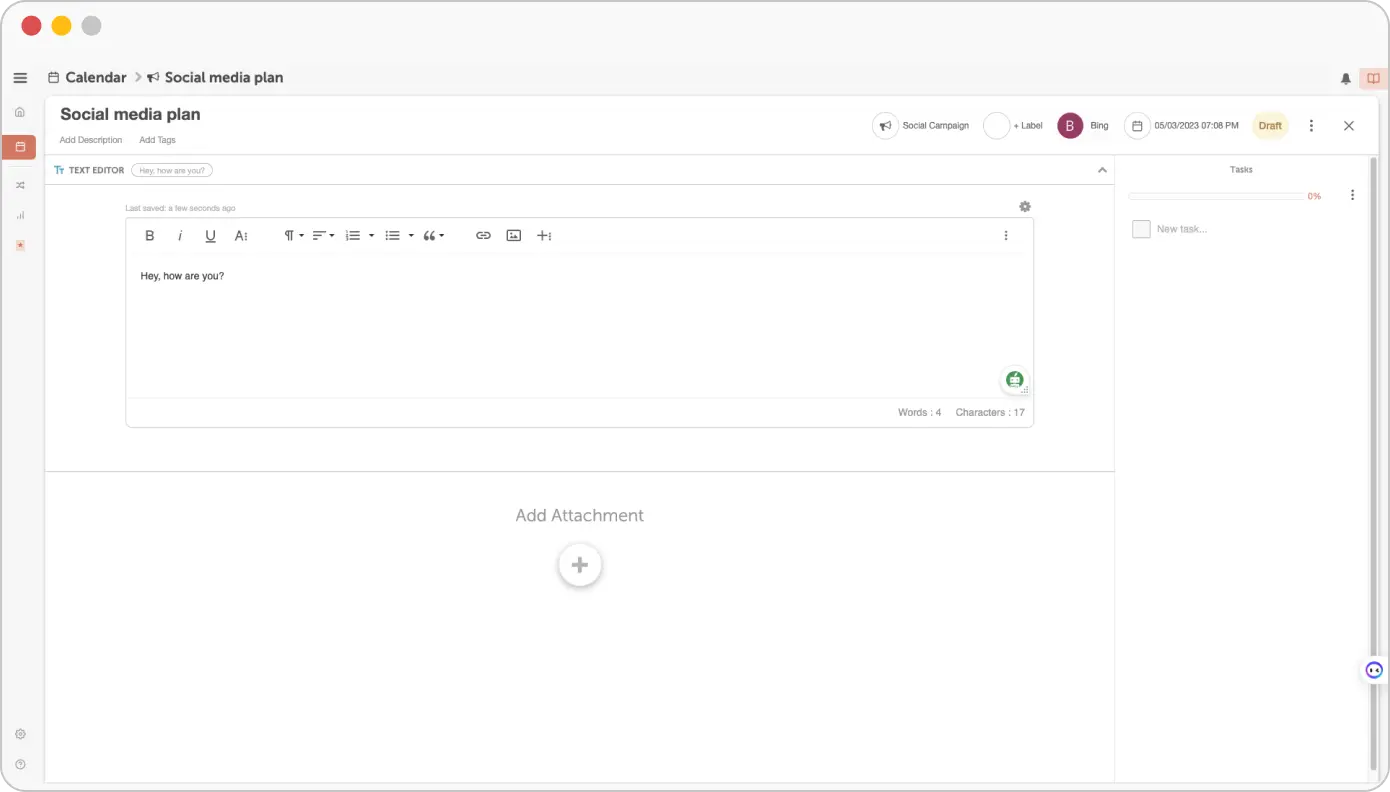This screenshot has height=792, width=1390.
Task: Click Add Tags below the title
Action: coord(157,140)
